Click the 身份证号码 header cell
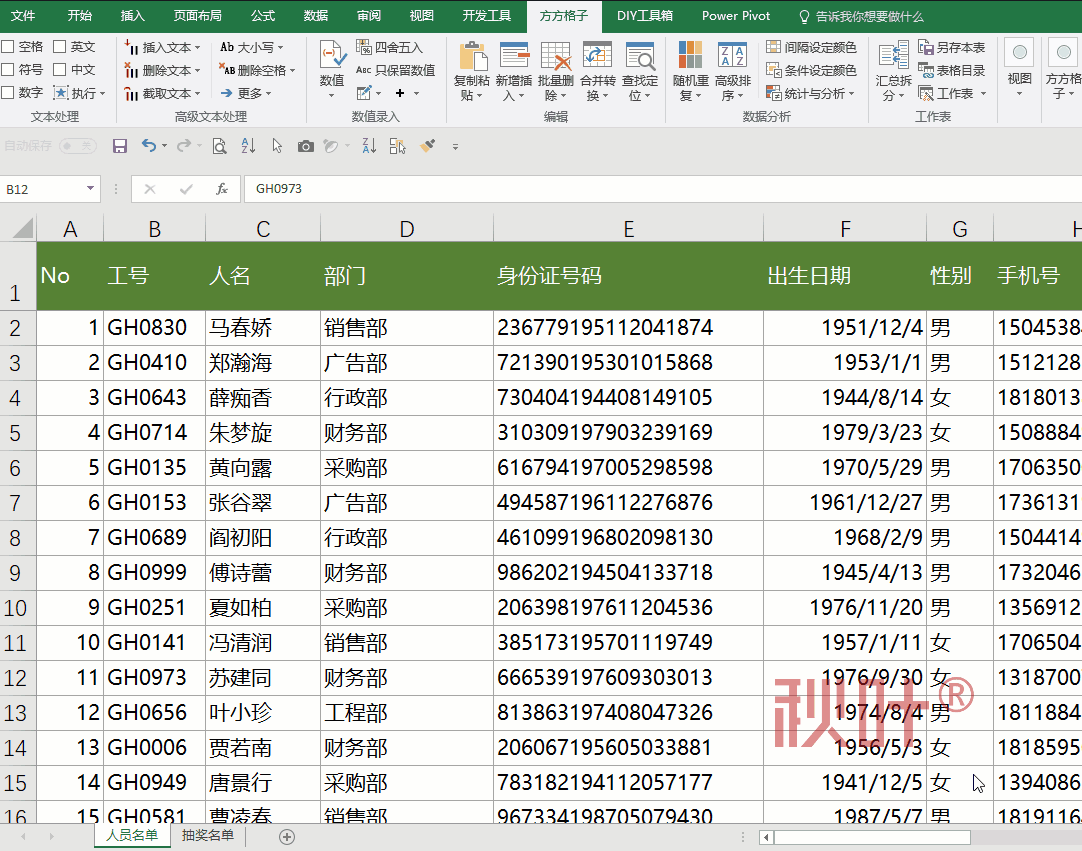Image resolution: width=1082 pixels, height=851 pixels. pyautogui.click(x=629, y=275)
